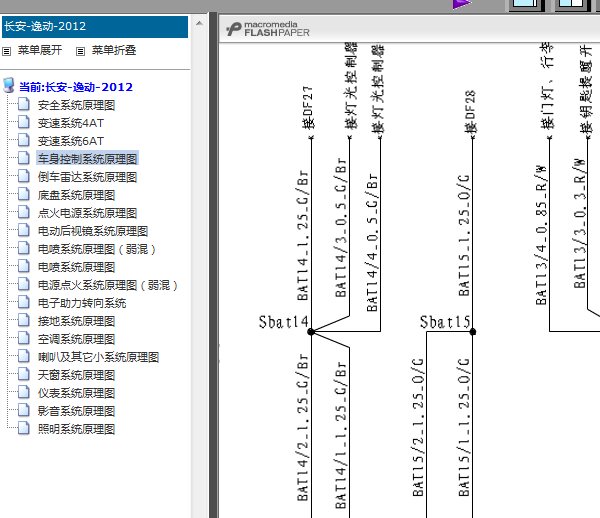600x518 pixels.
Task: Open 底盘系统原理图 diagram
Action: 76,195
